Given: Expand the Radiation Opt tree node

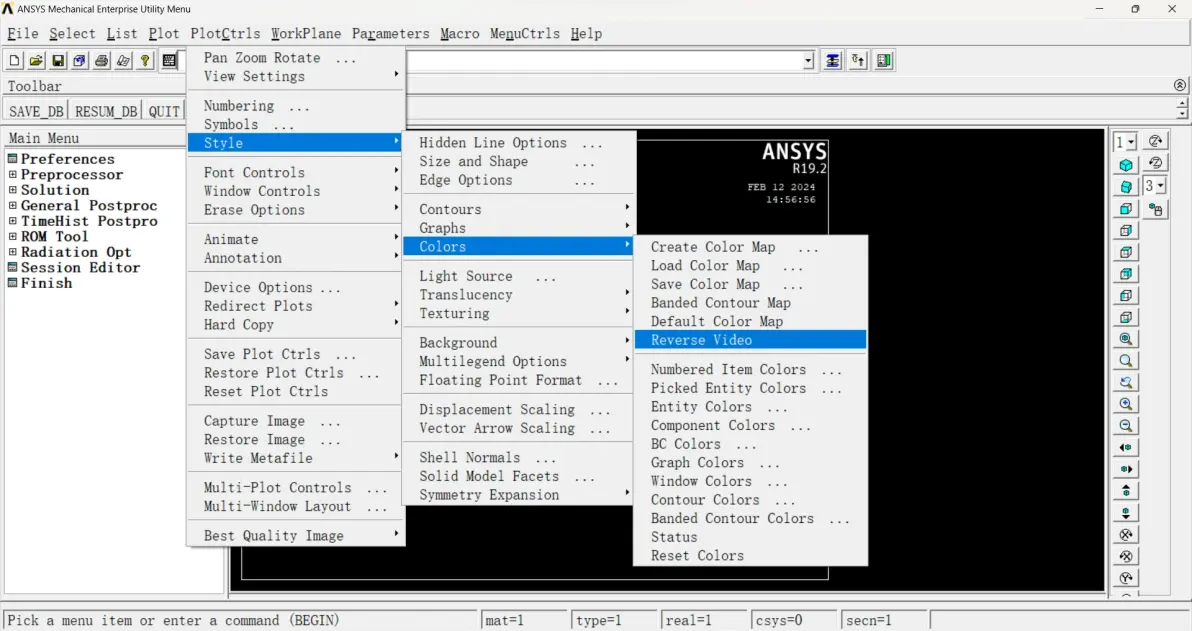Looking at the screenshot, I should tap(12, 252).
